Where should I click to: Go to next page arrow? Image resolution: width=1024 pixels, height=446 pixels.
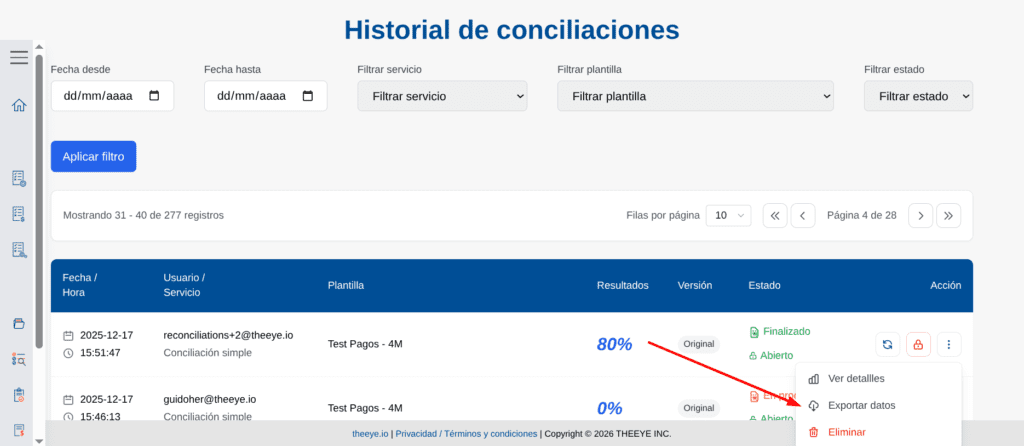pos(920,215)
